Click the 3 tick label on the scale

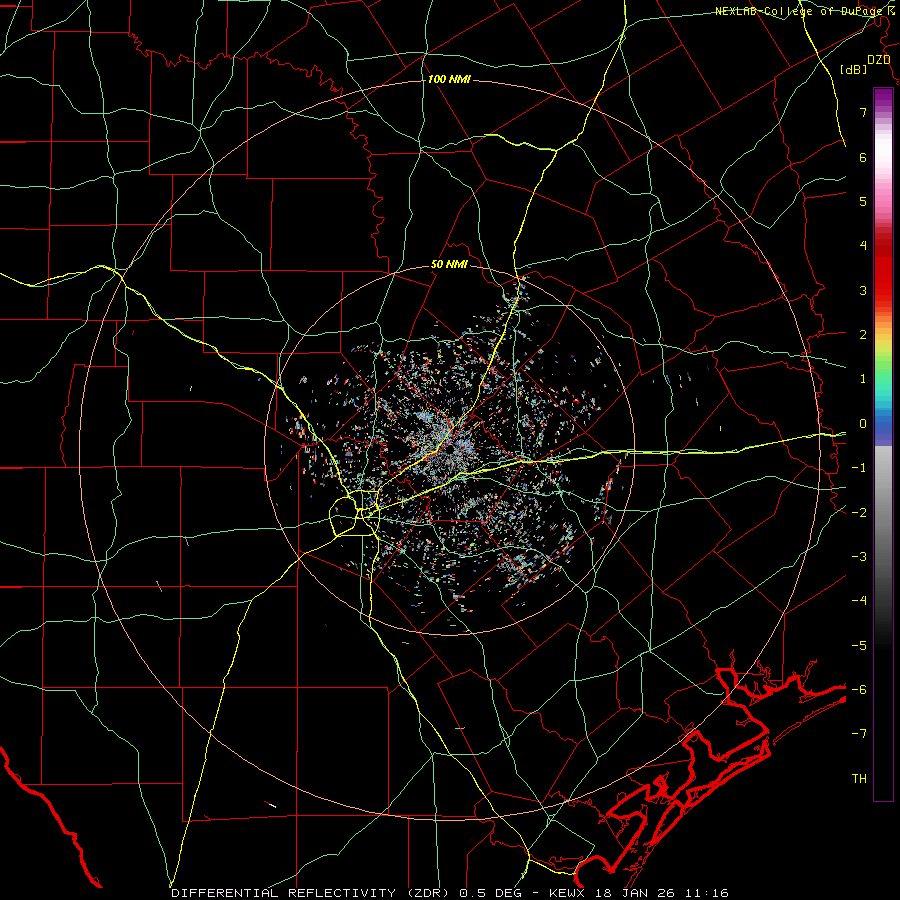863,290
